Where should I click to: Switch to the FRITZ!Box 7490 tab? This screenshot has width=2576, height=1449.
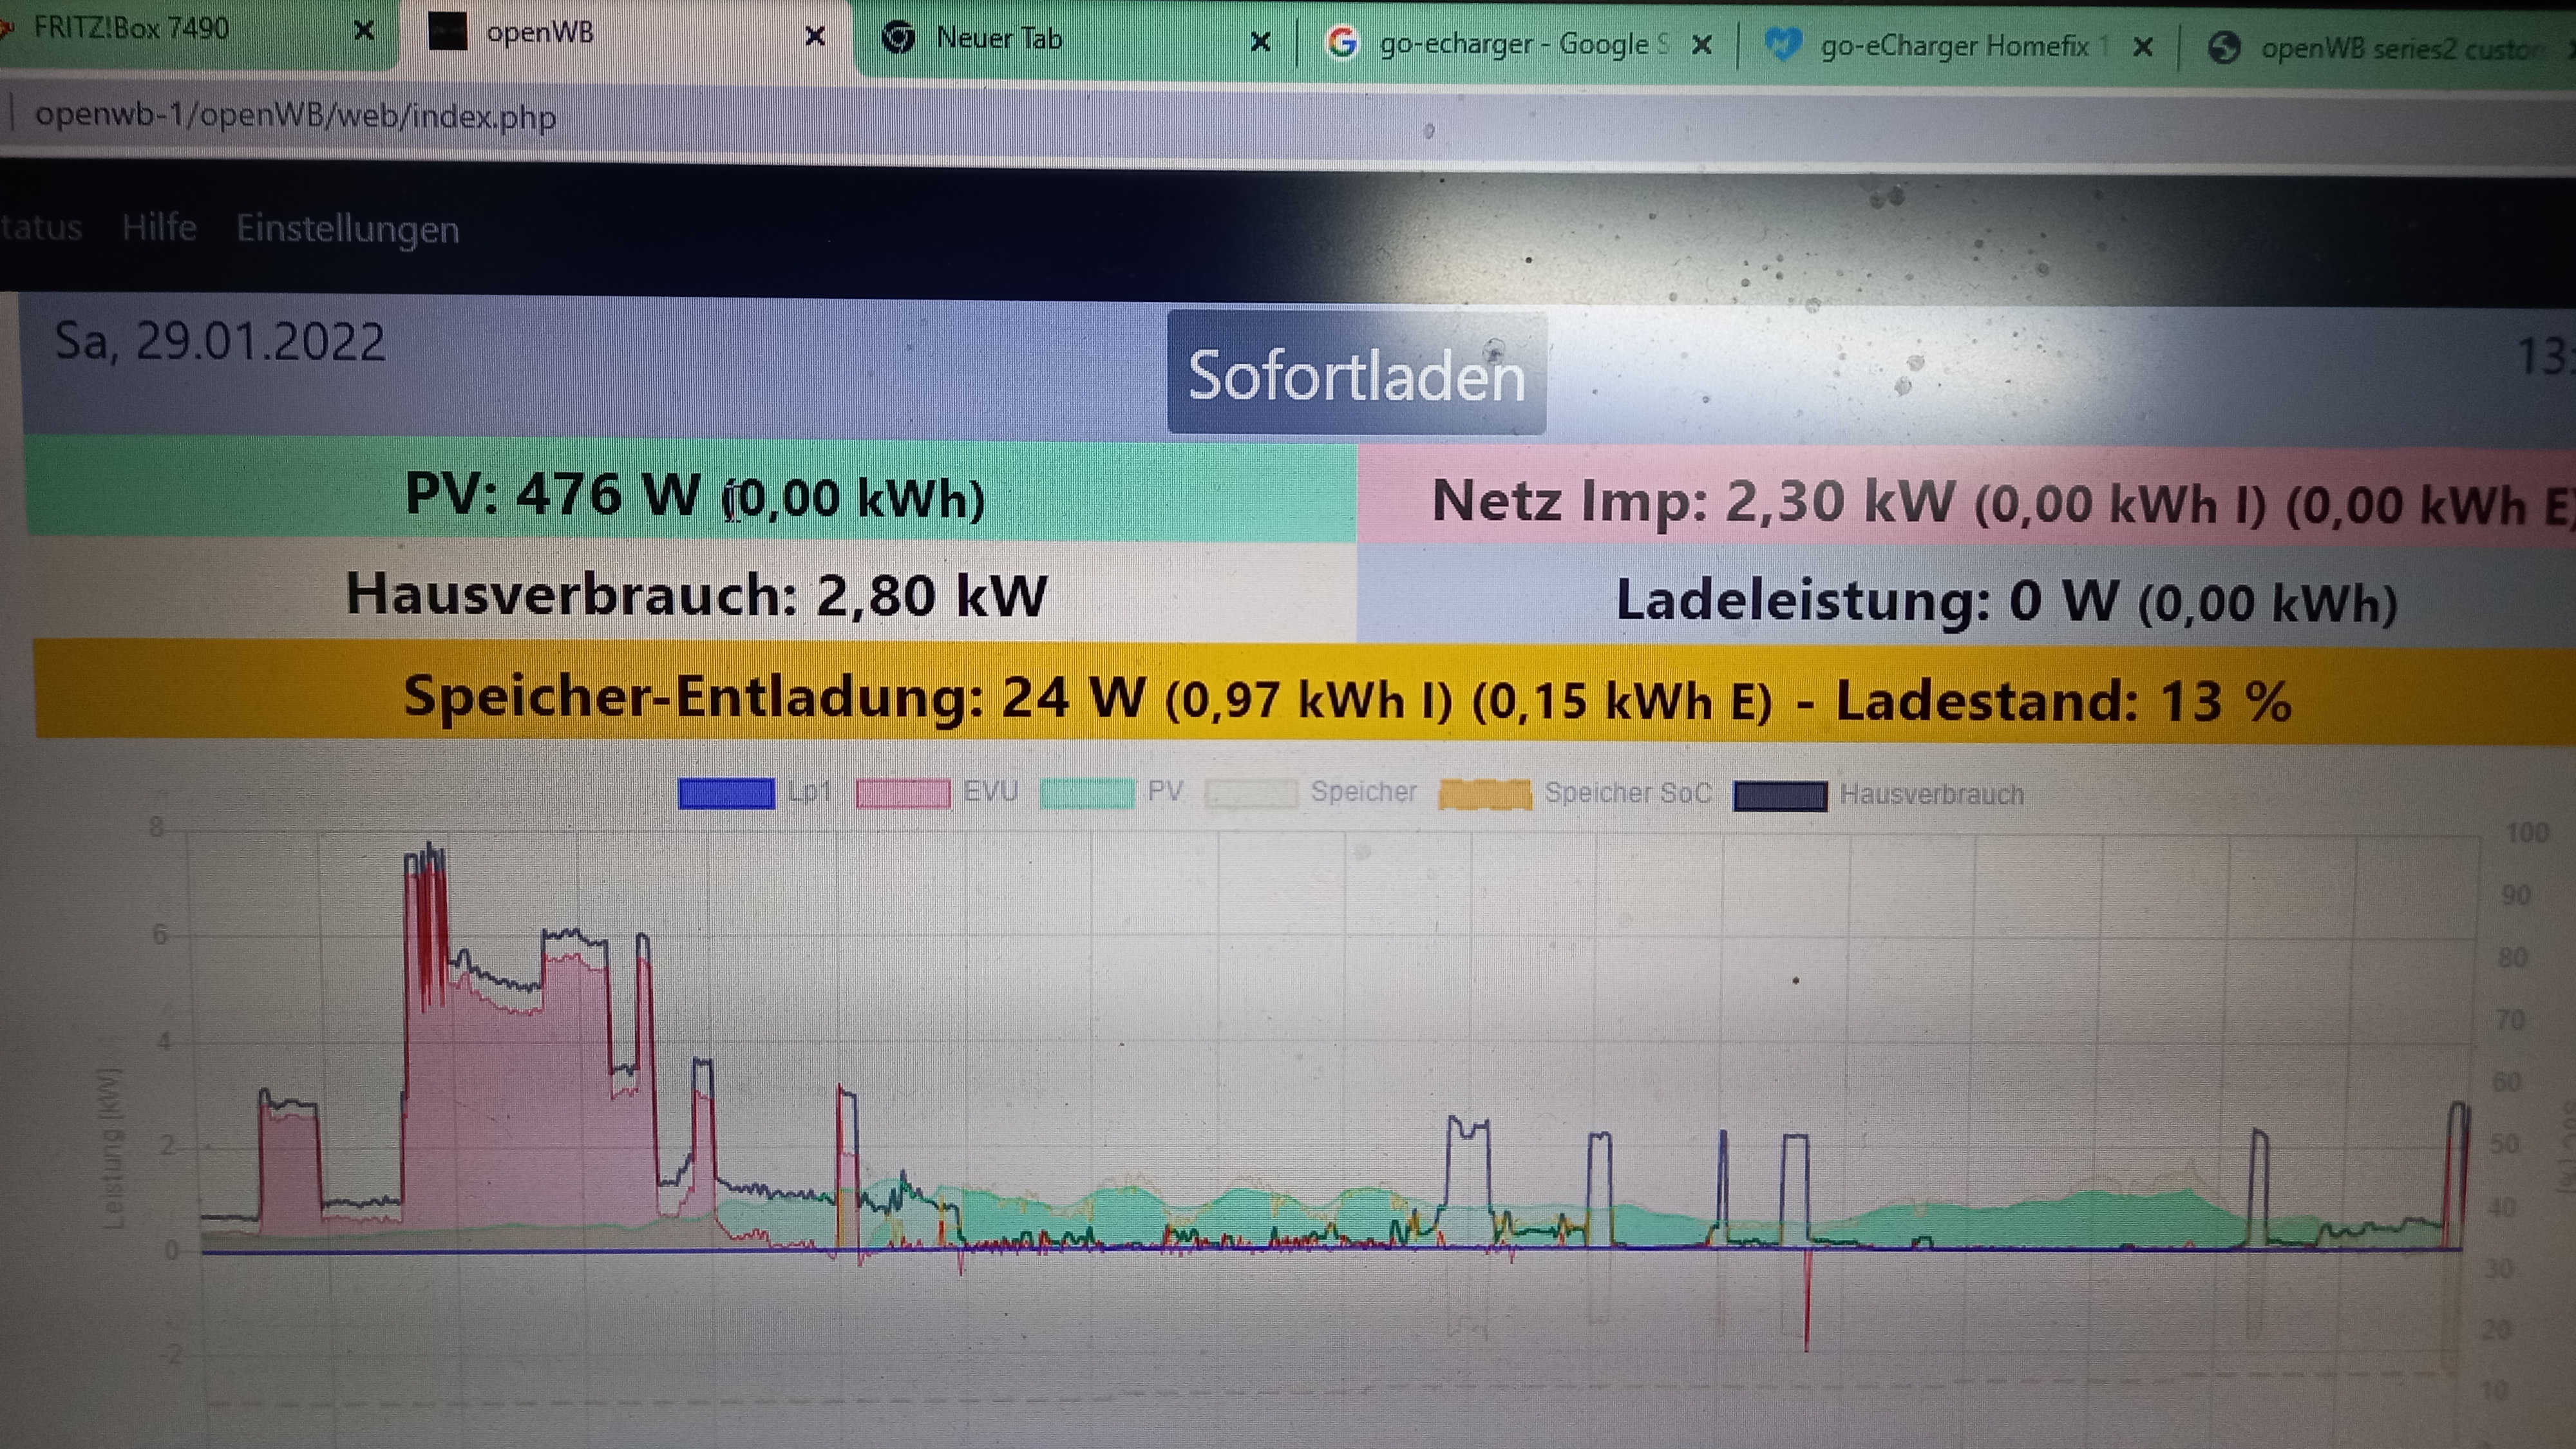(131, 28)
